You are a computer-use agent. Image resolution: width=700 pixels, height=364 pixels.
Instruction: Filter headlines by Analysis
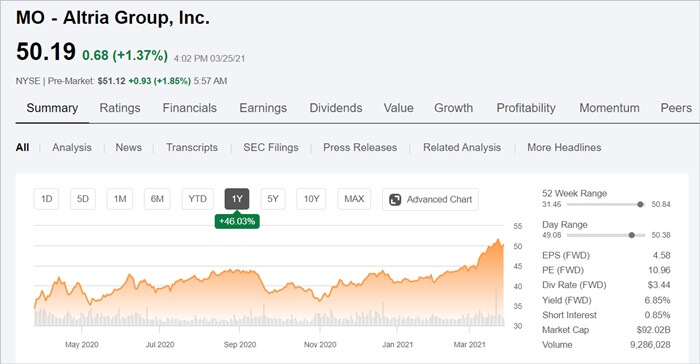coord(72,147)
